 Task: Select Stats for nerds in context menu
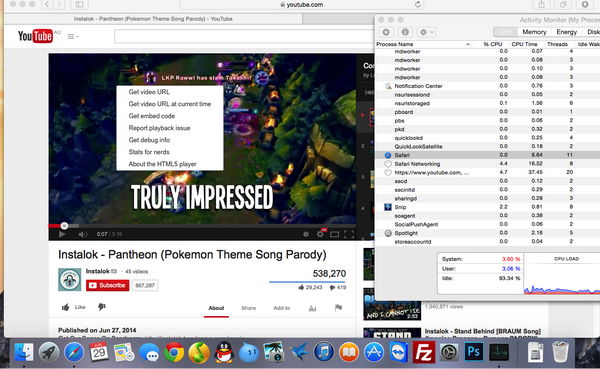(x=149, y=152)
